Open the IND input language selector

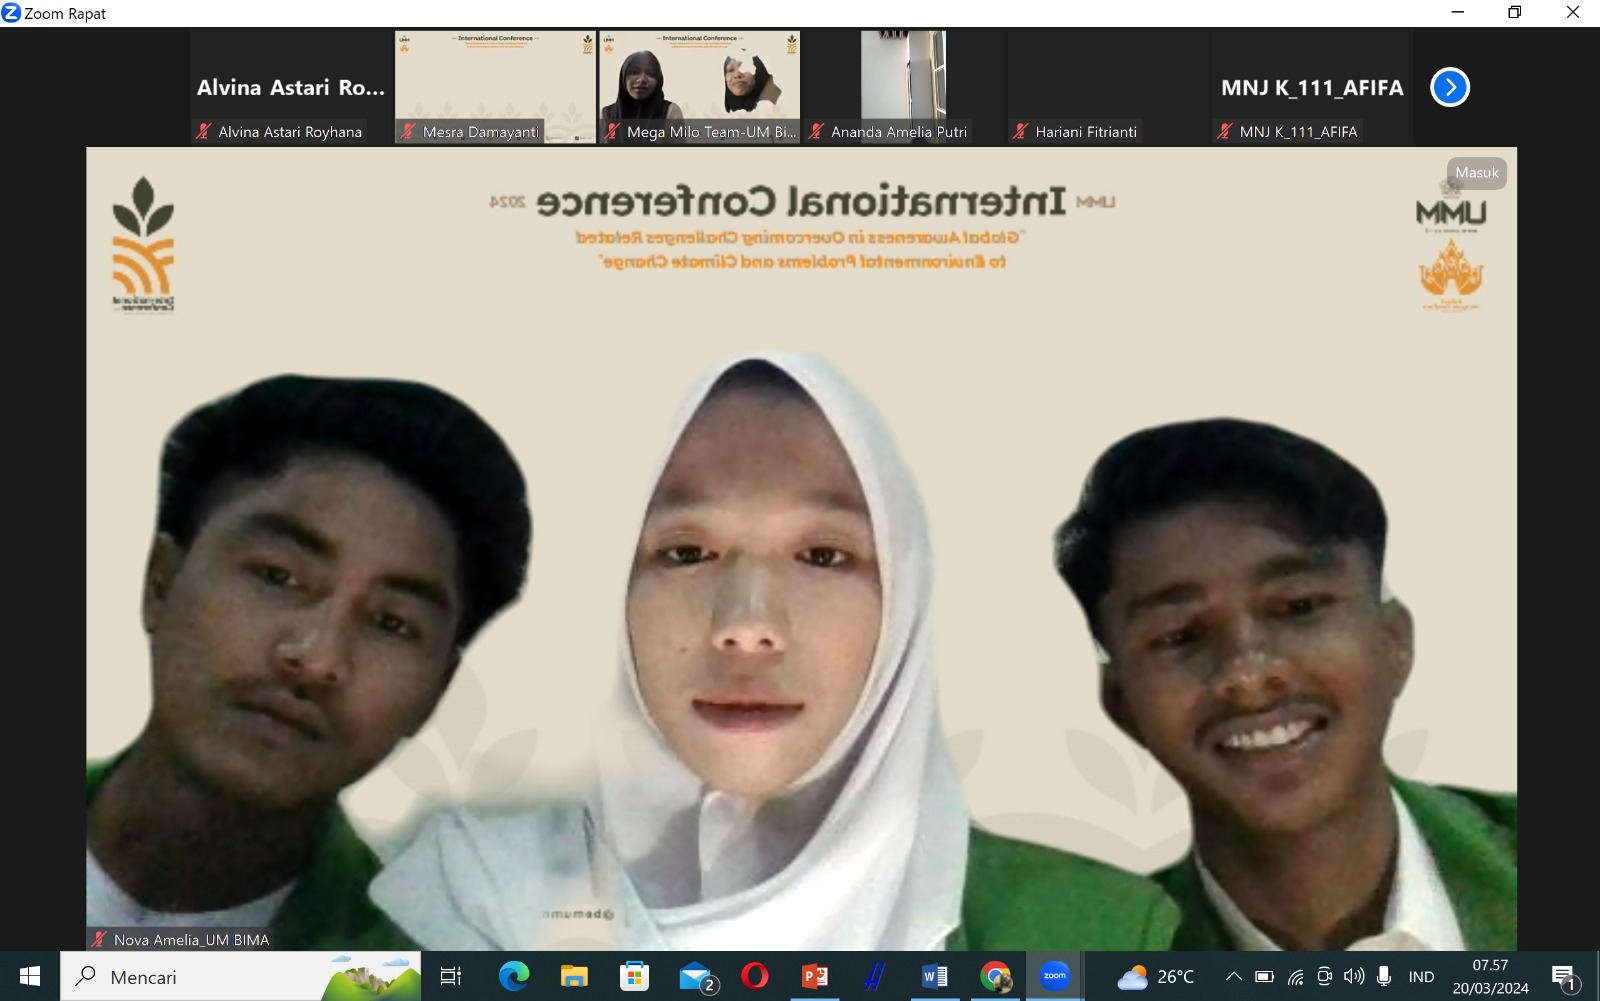tap(1421, 977)
